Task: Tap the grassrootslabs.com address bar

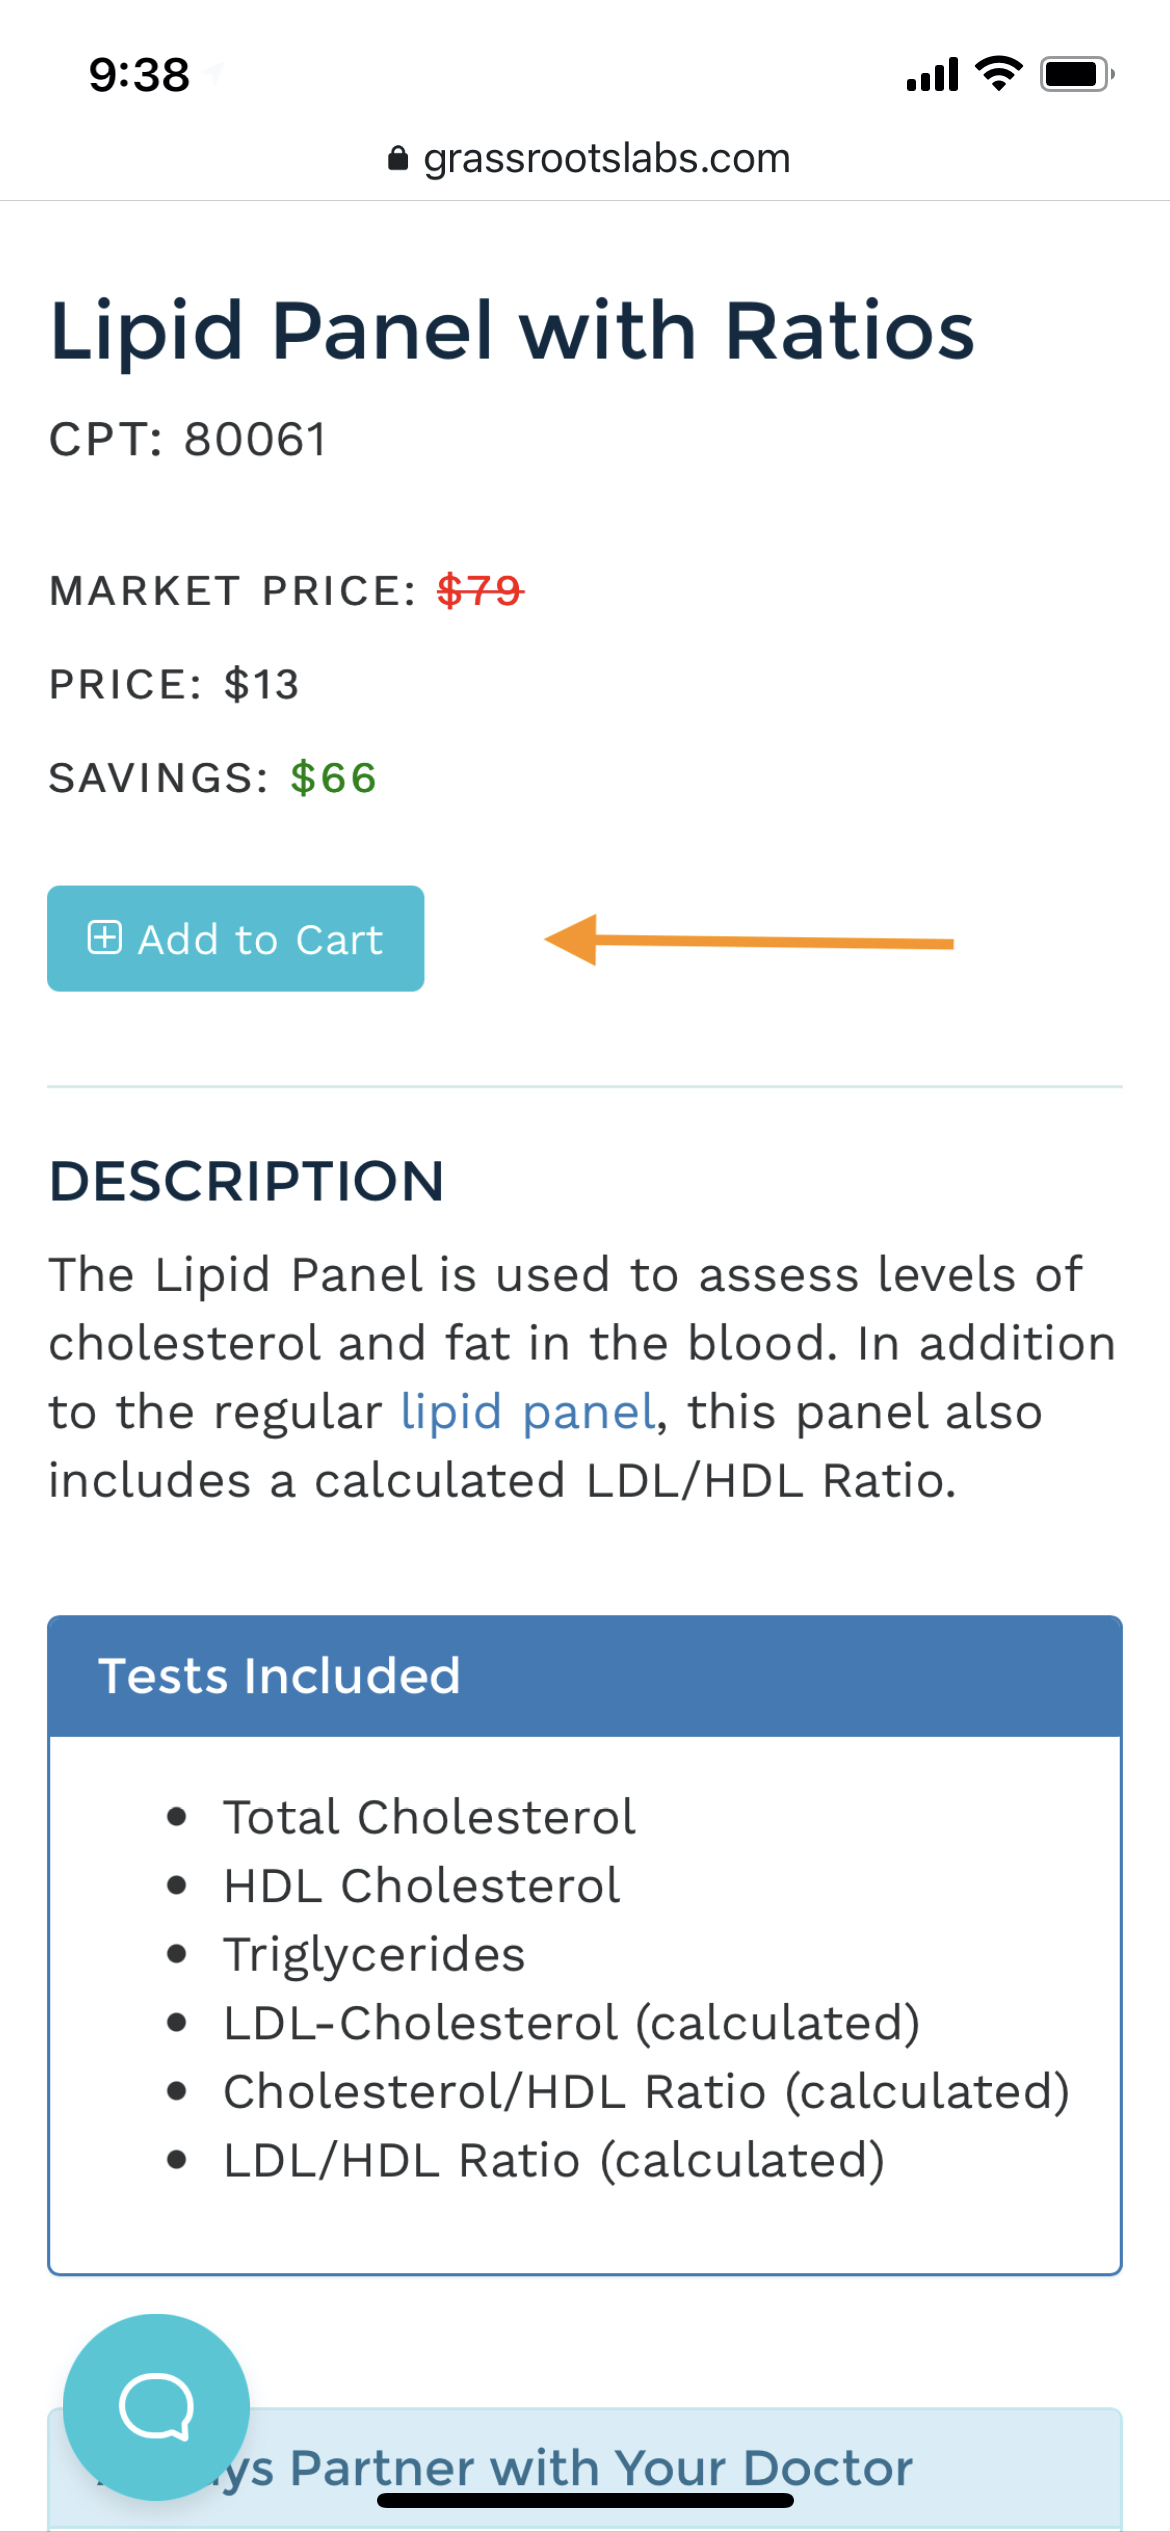Action: point(606,159)
